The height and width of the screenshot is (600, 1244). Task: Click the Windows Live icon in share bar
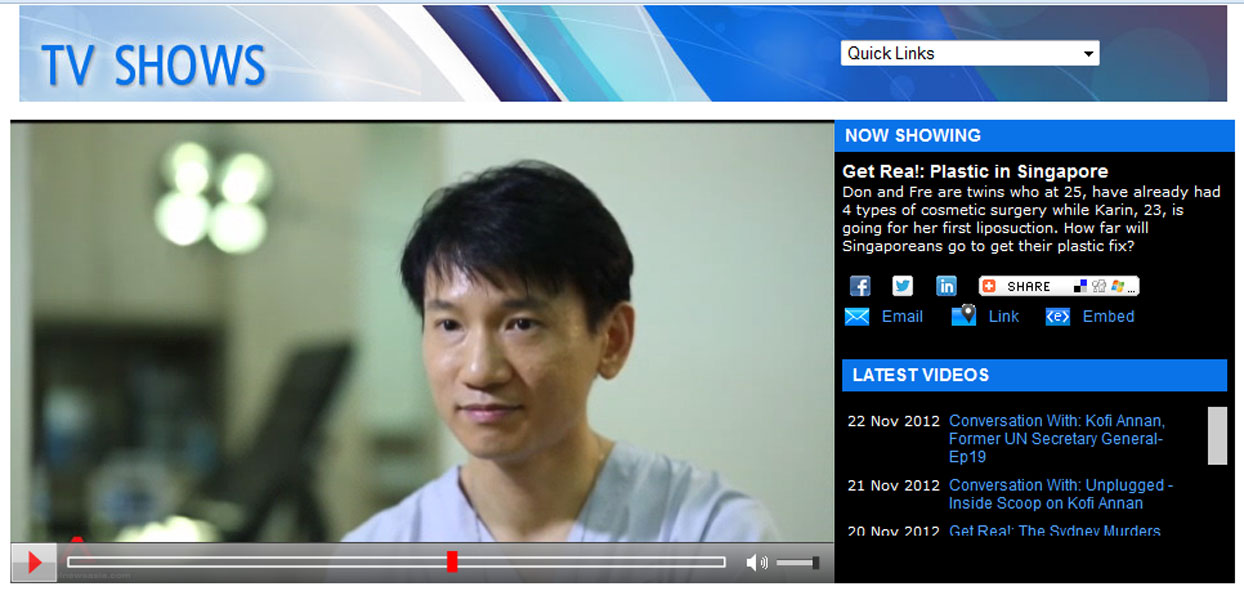[x=1116, y=286]
